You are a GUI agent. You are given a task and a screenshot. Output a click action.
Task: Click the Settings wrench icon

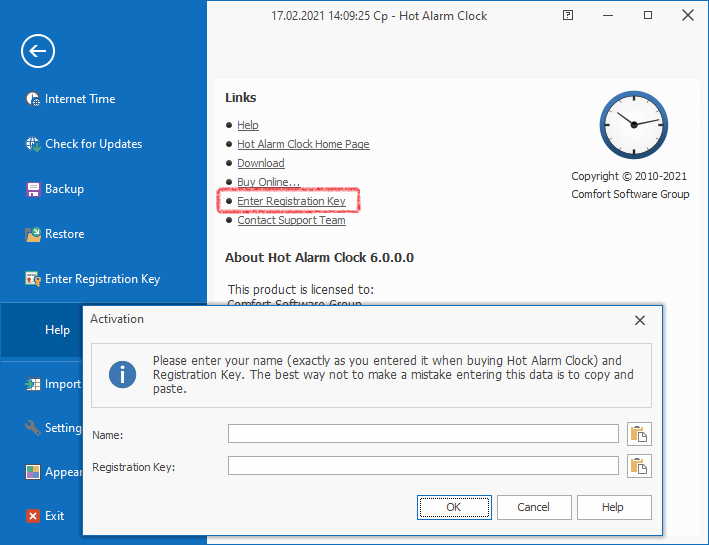pyautogui.click(x=33, y=428)
